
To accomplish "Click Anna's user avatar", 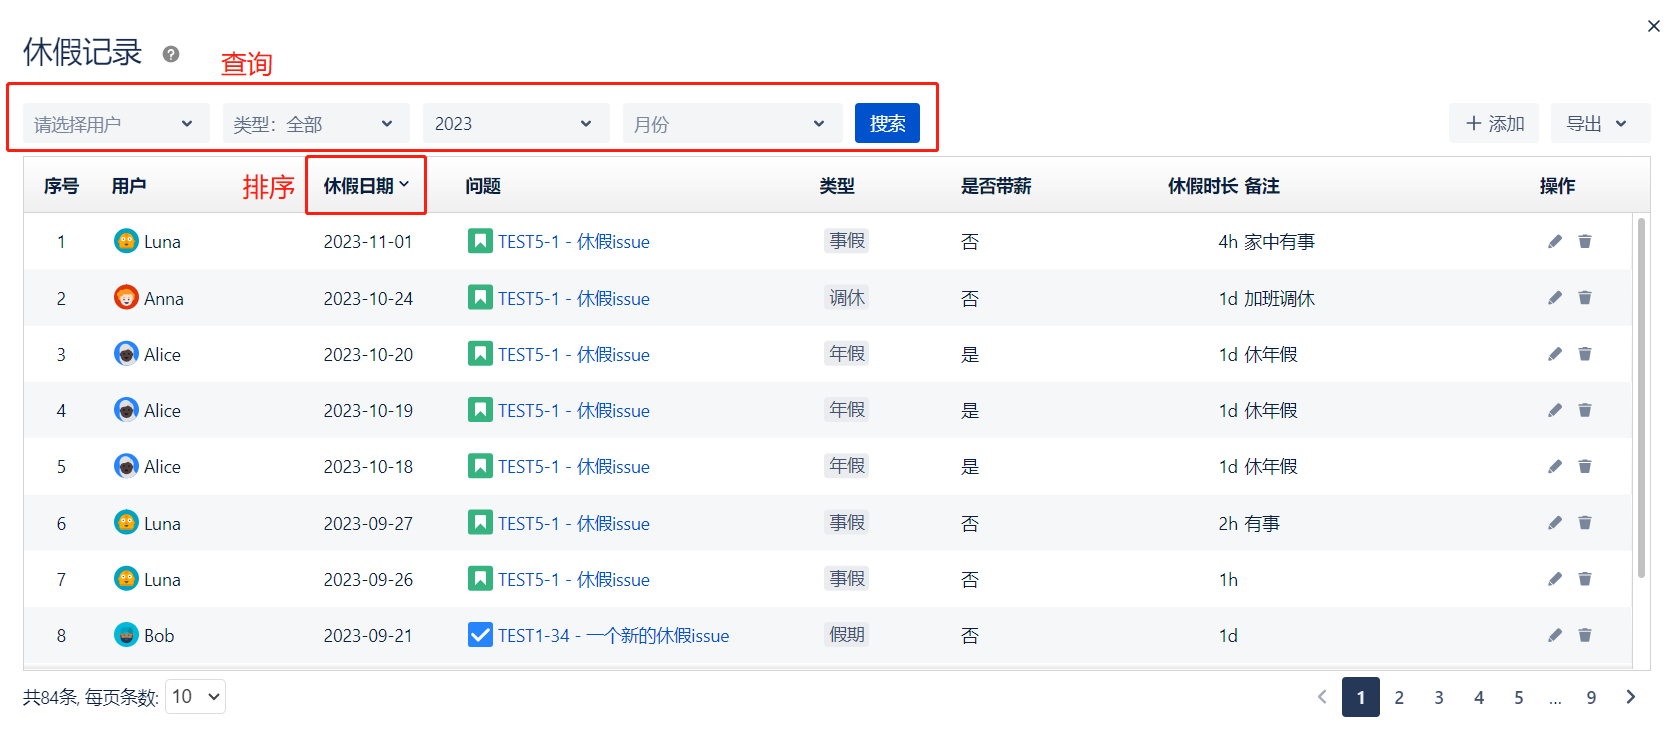I will [126, 298].
